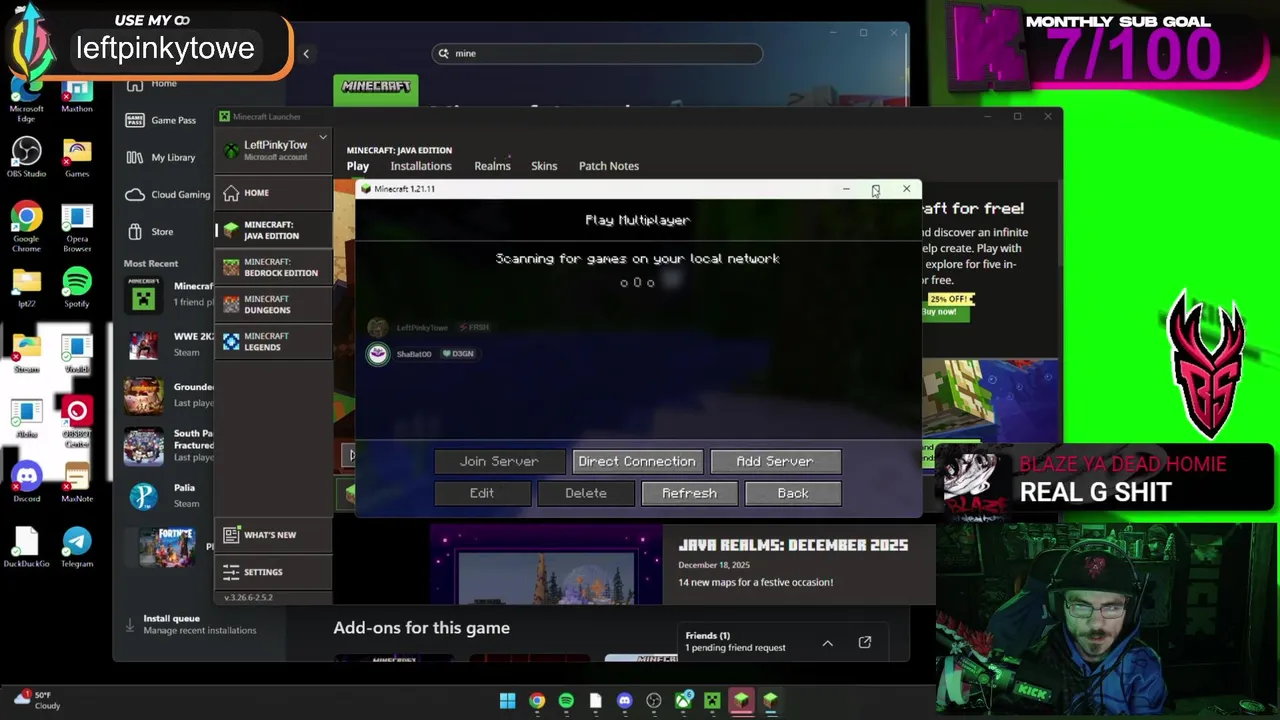1280x720 pixels.
Task: Open Opera Browser desktop shortcut
Action: pos(77,227)
